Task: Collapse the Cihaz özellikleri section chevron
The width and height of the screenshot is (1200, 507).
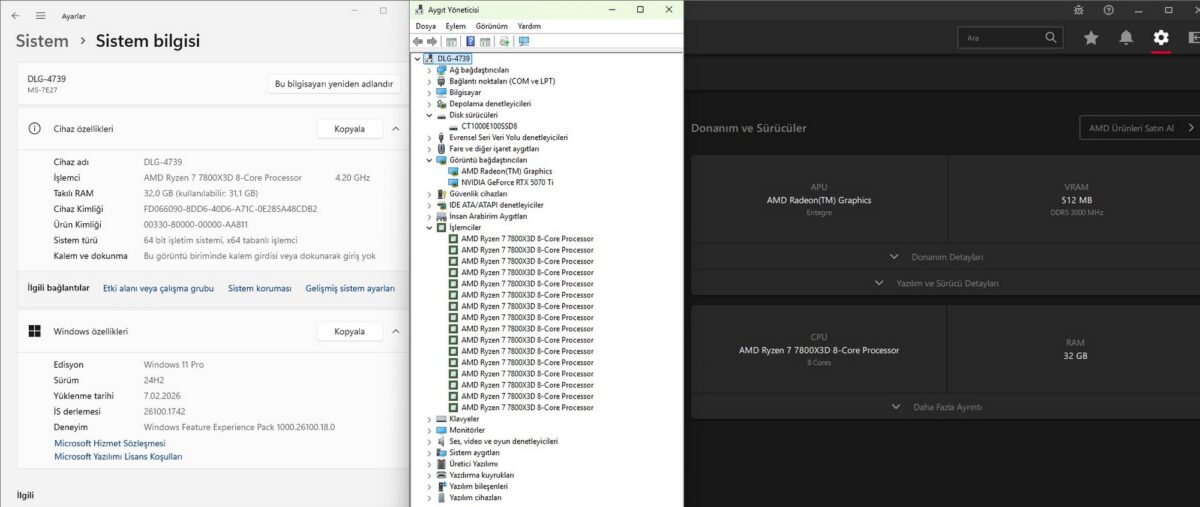Action: pos(395,129)
